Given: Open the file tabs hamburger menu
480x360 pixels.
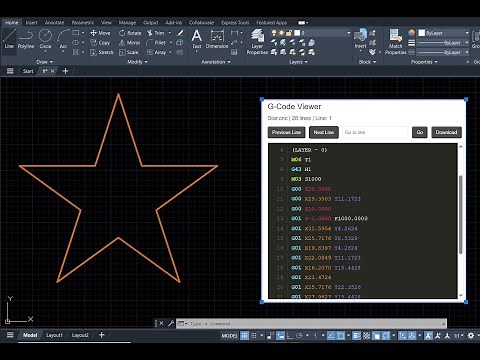Looking at the screenshot, I should [x=10, y=71].
